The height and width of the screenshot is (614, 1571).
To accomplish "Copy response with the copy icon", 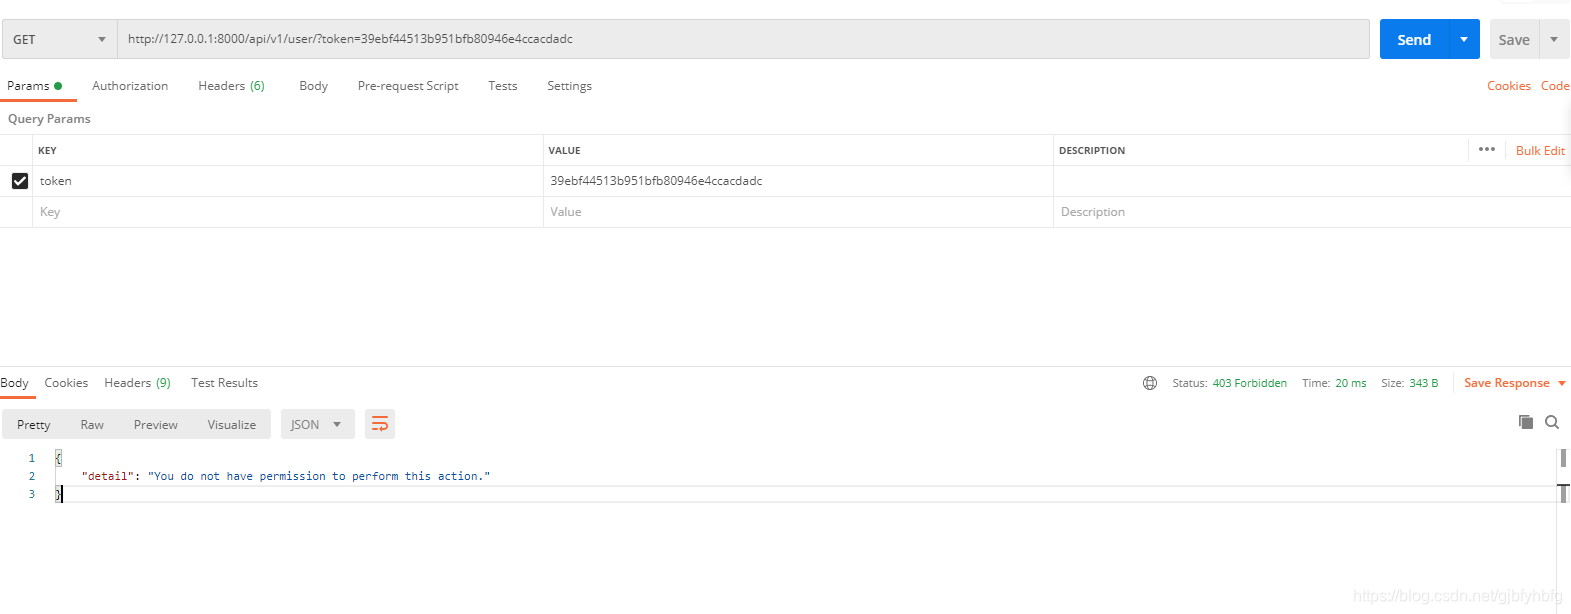I will pos(1526,422).
